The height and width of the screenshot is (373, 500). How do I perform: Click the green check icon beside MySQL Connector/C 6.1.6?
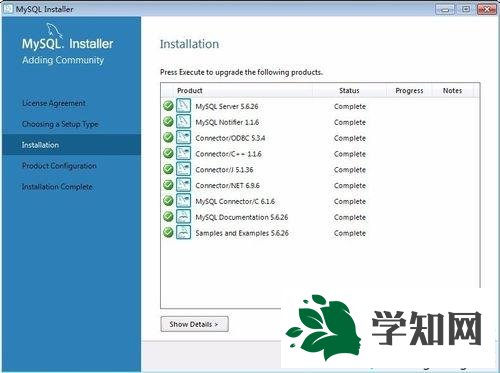tap(168, 201)
